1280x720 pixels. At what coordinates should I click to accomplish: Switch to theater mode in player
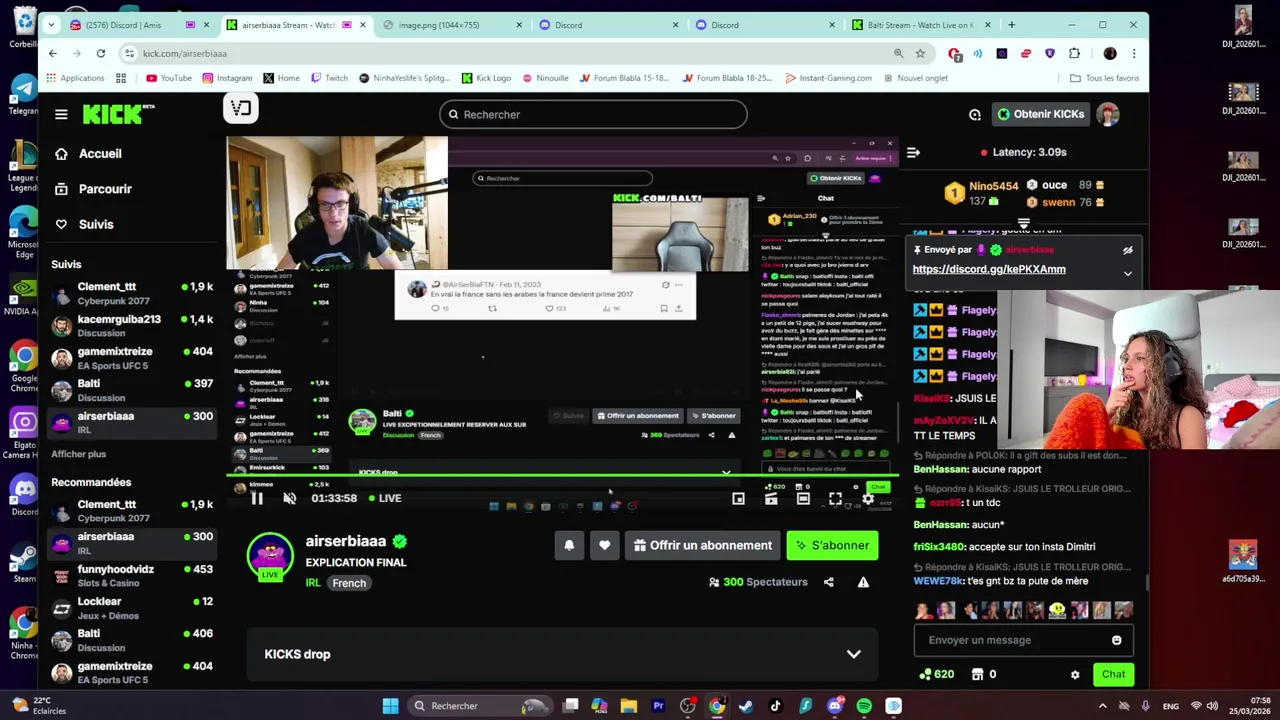pos(803,498)
